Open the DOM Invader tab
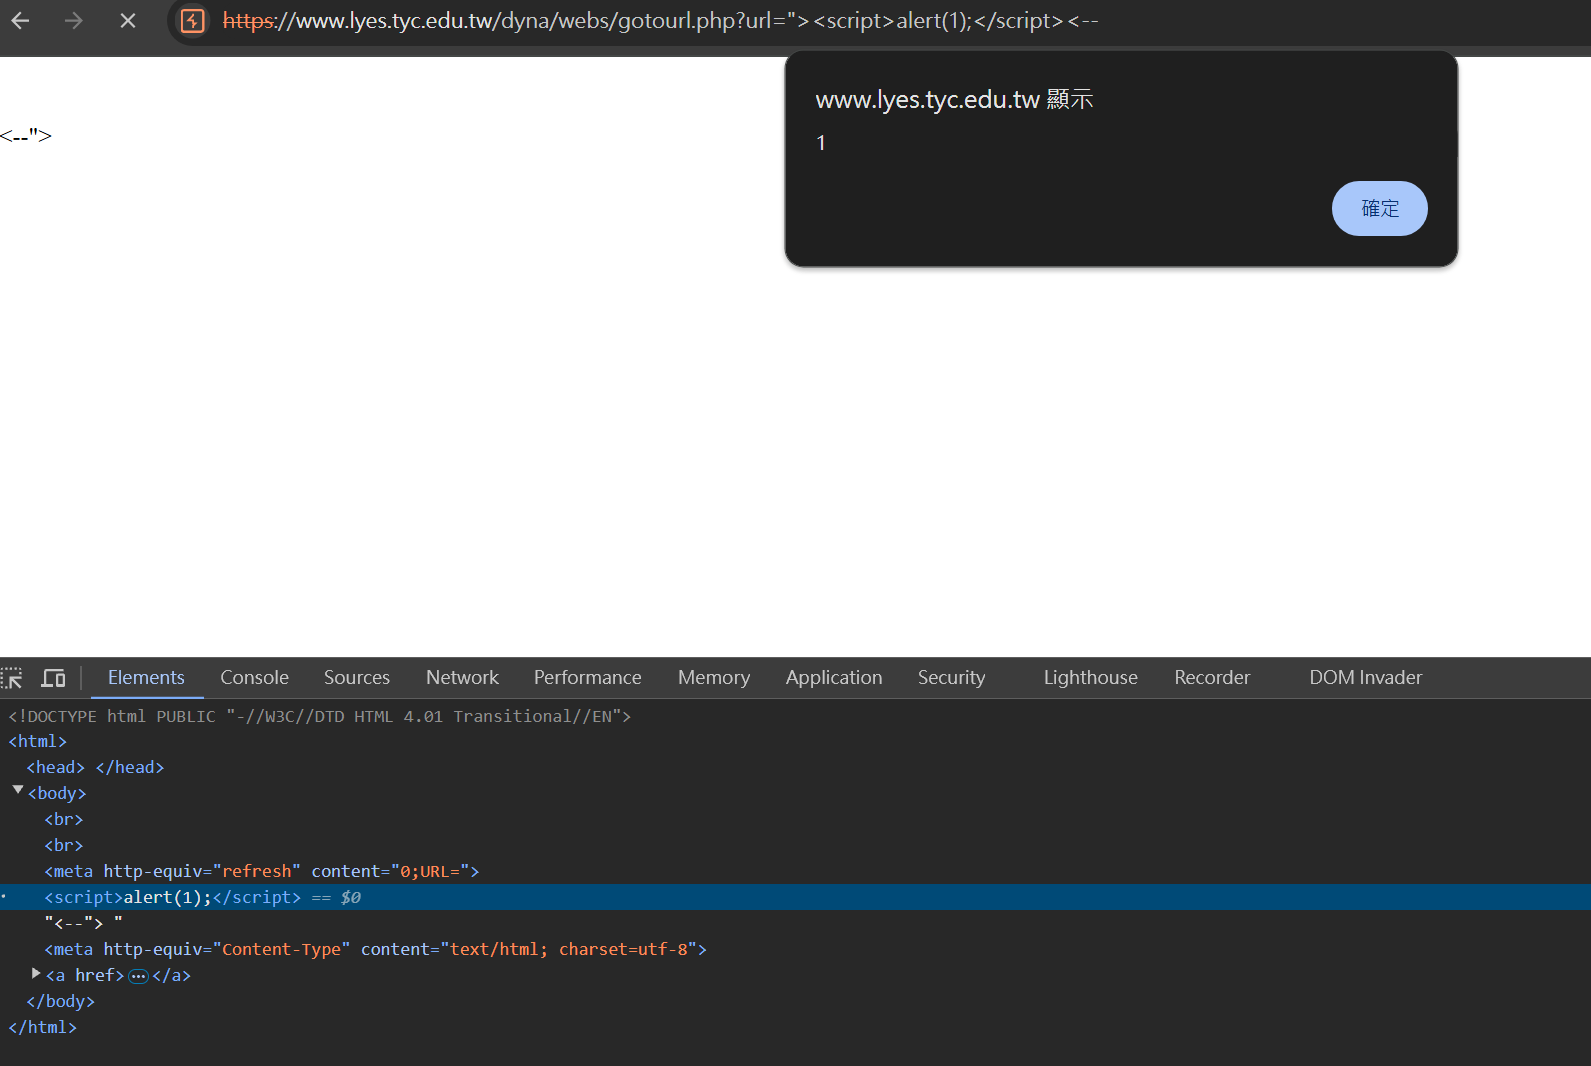 [x=1365, y=677]
